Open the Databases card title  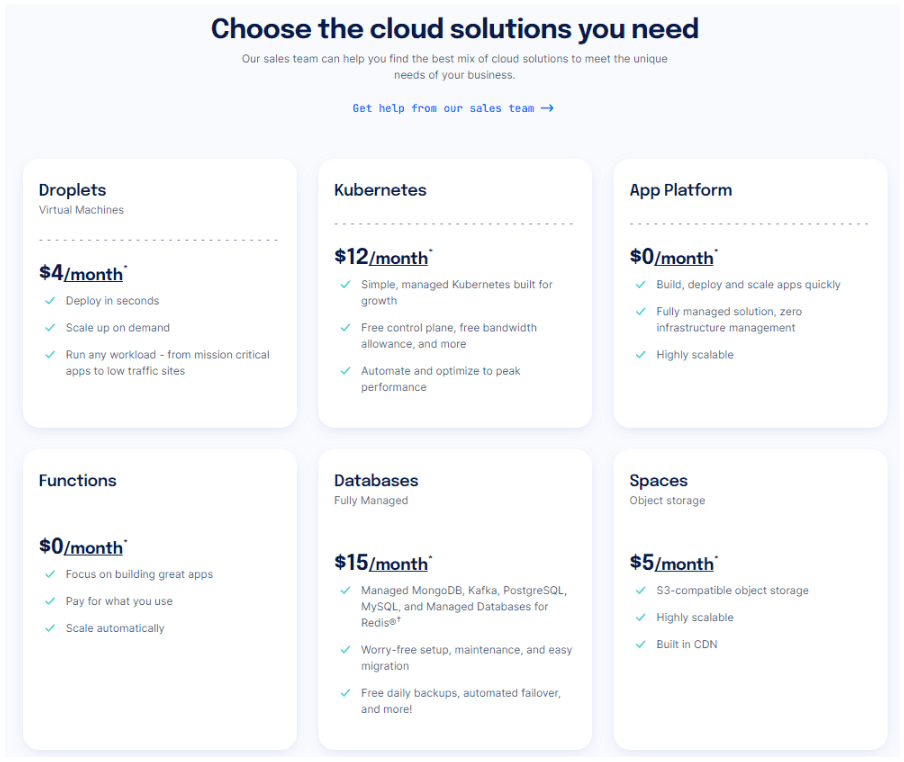click(376, 481)
